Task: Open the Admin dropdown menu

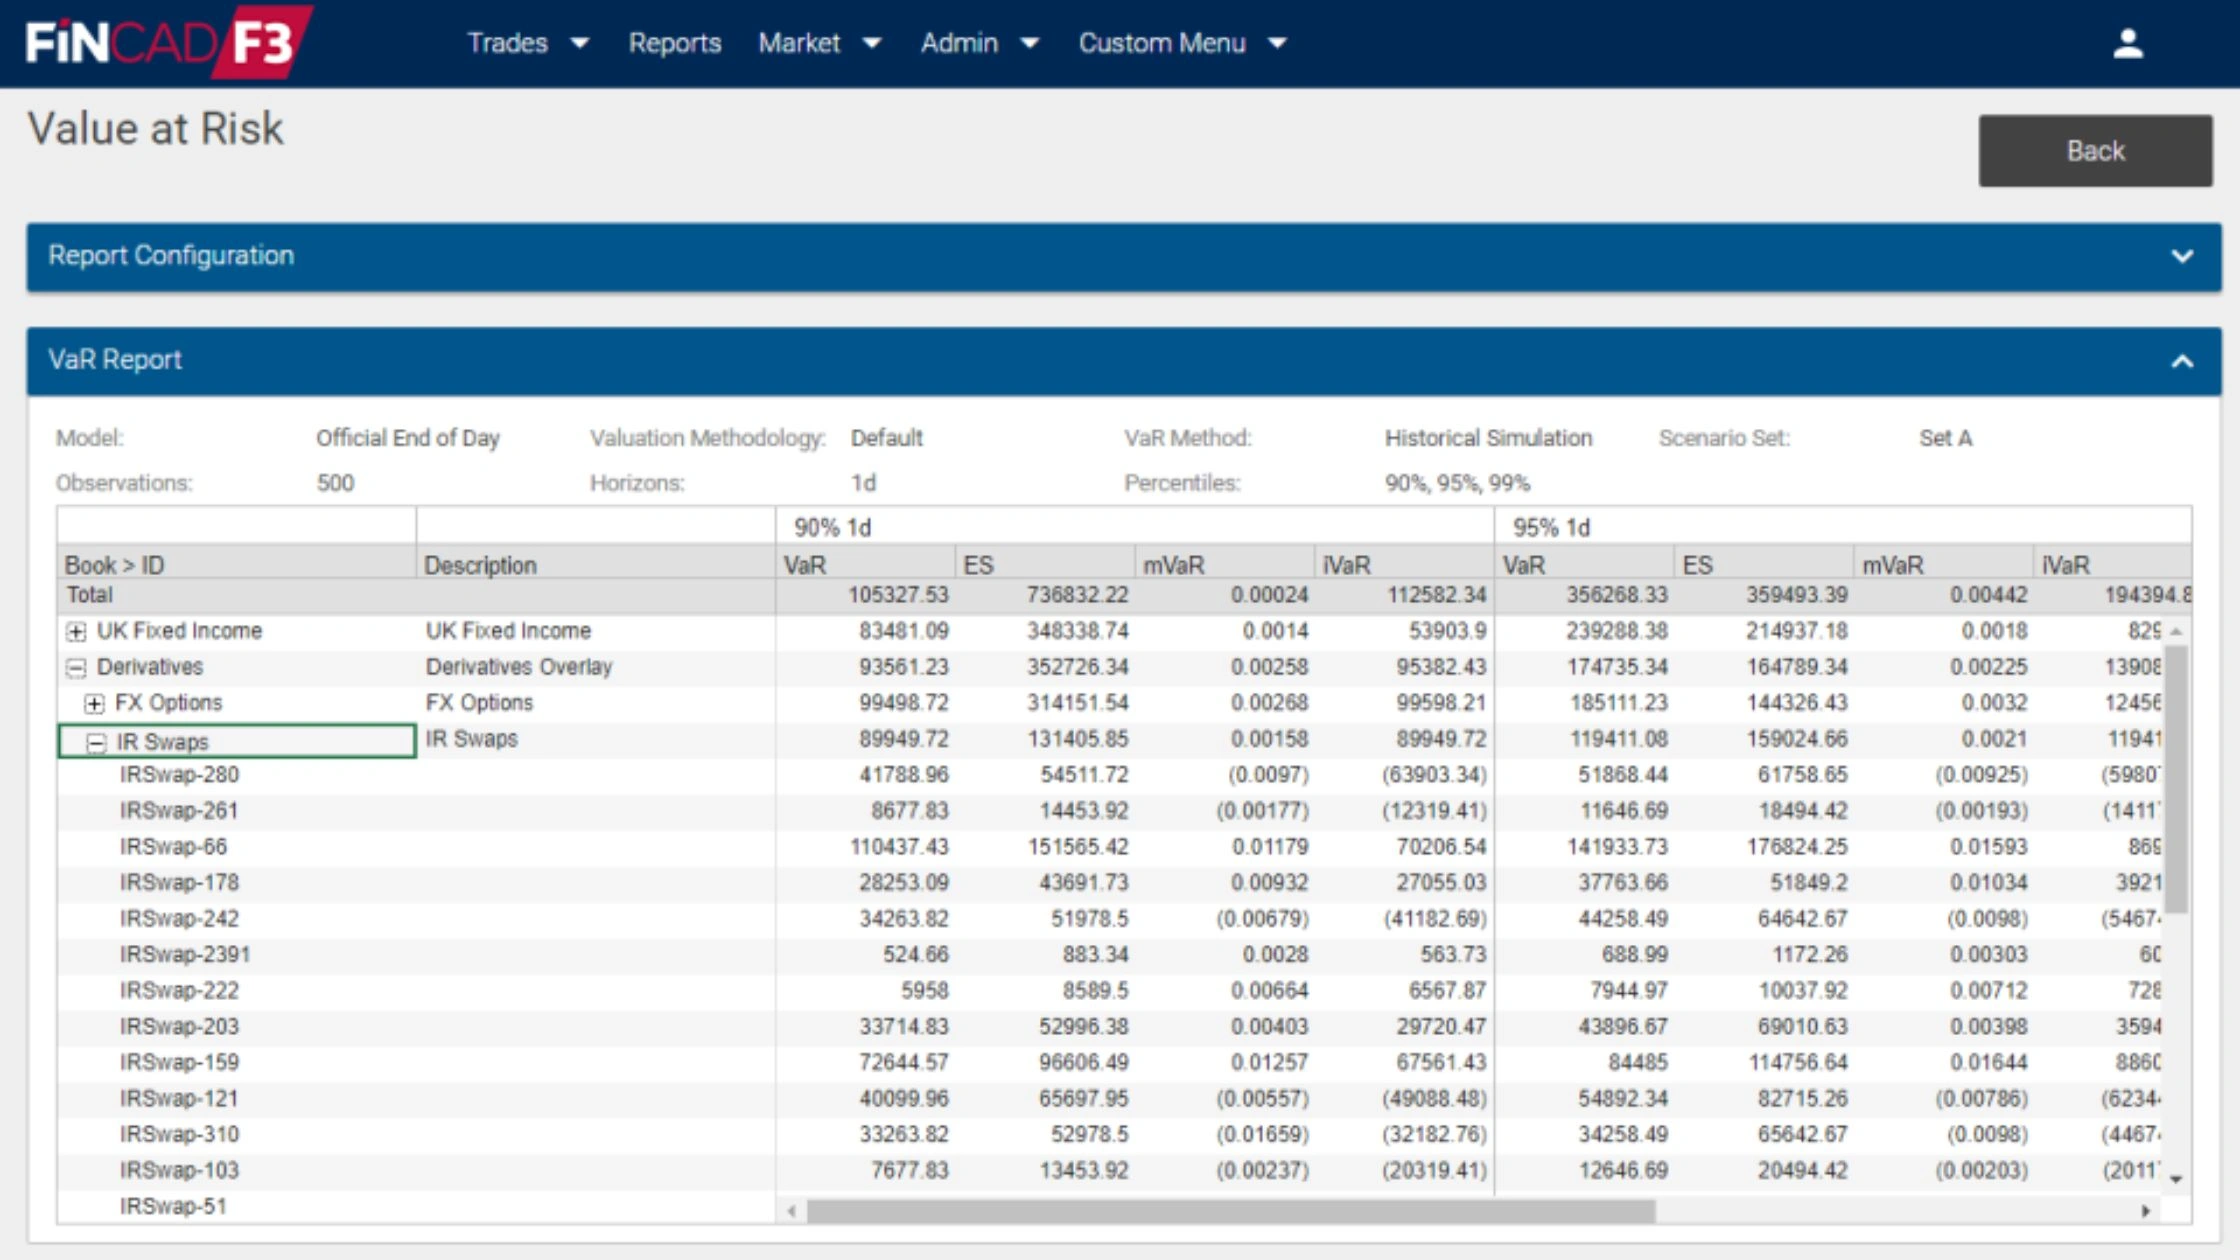Action: [979, 43]
